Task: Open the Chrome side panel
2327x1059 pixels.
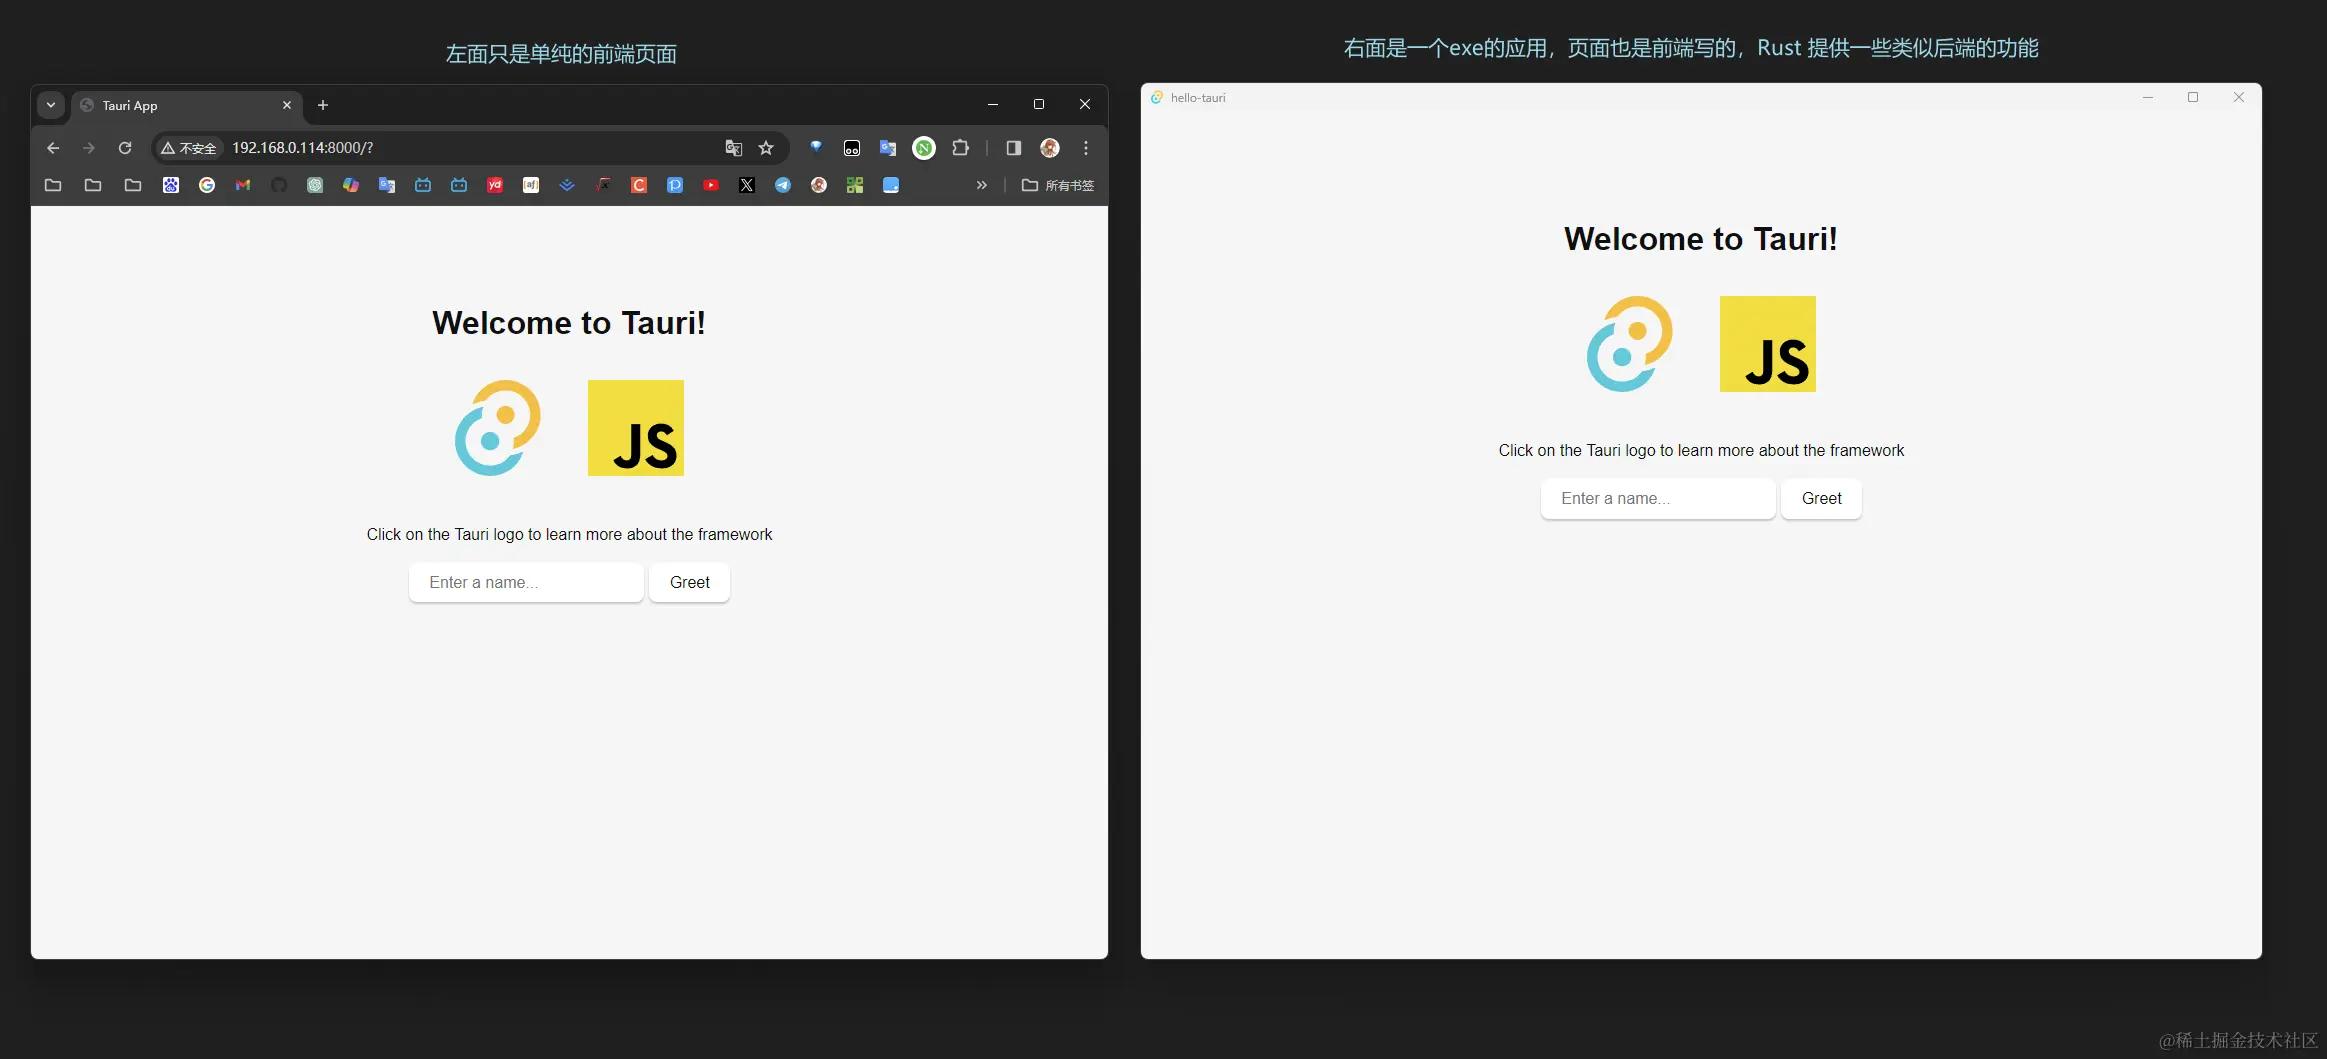Action: 1013,148
